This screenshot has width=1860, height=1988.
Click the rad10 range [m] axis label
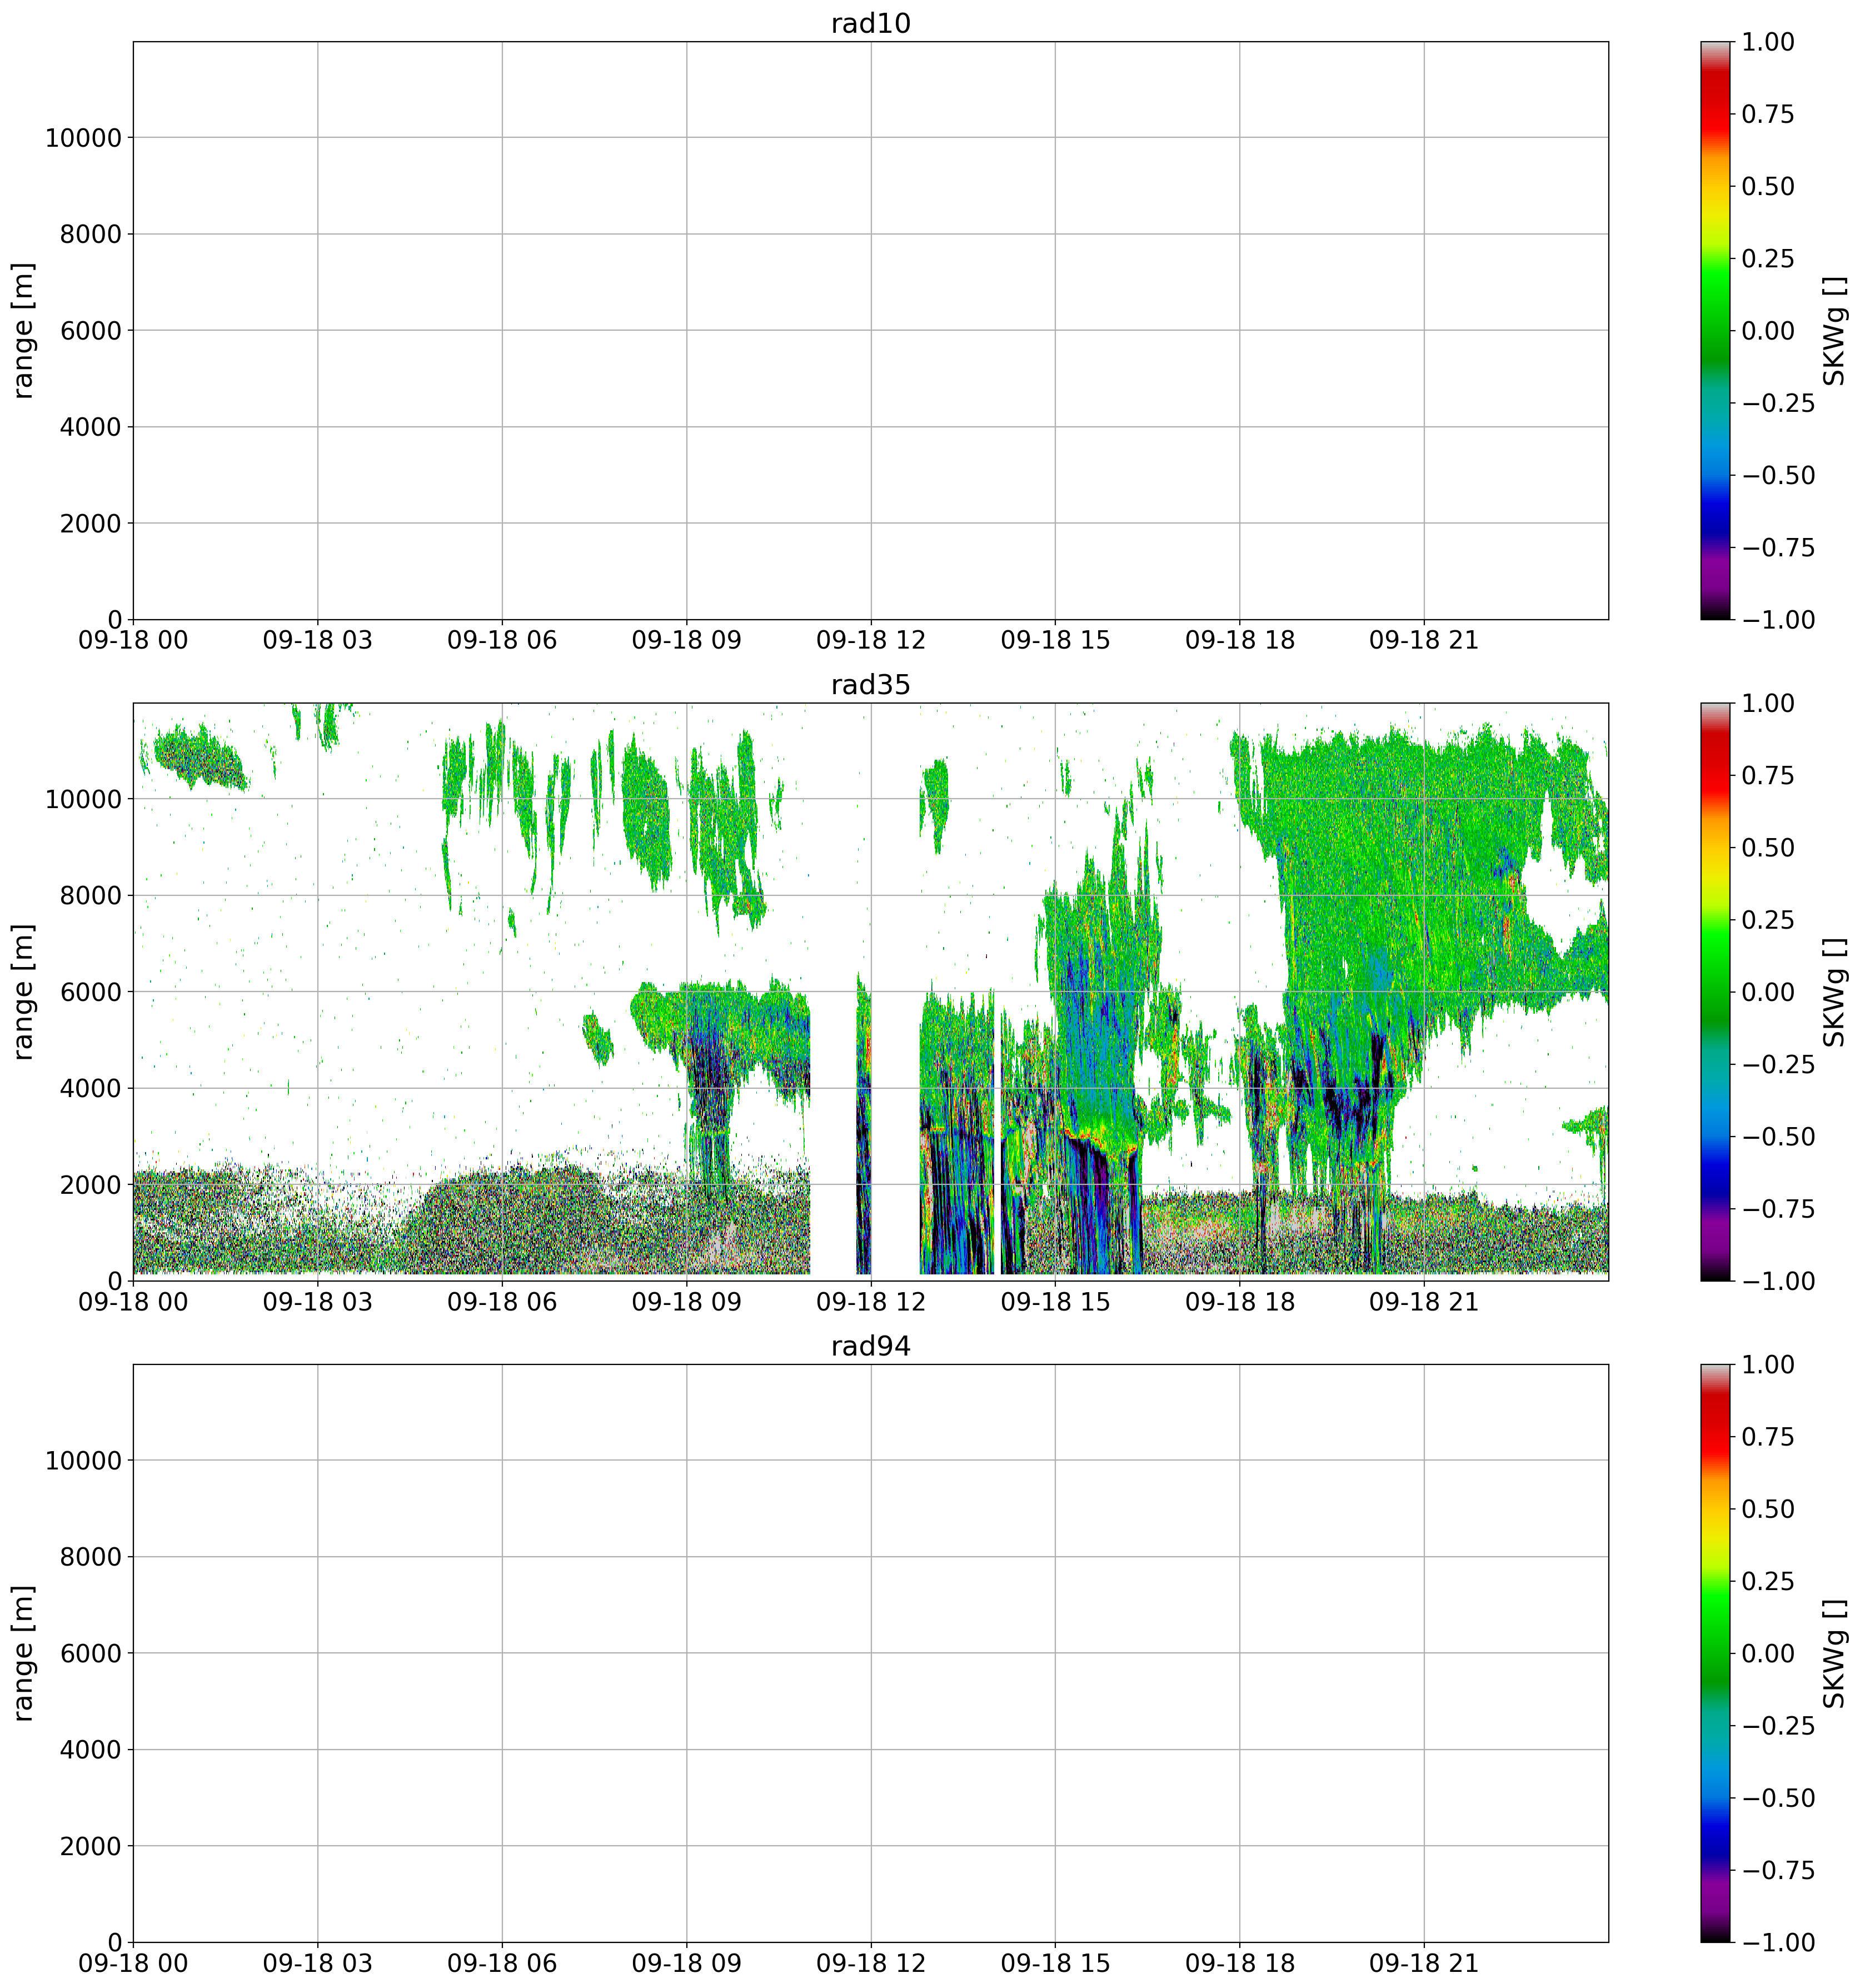coord(24,331)
